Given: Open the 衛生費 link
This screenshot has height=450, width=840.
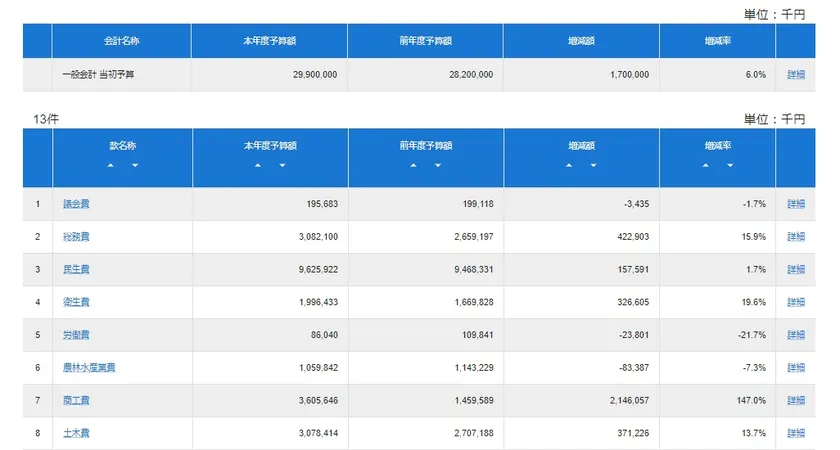Looking at the screenshot, I should (76, 302).
